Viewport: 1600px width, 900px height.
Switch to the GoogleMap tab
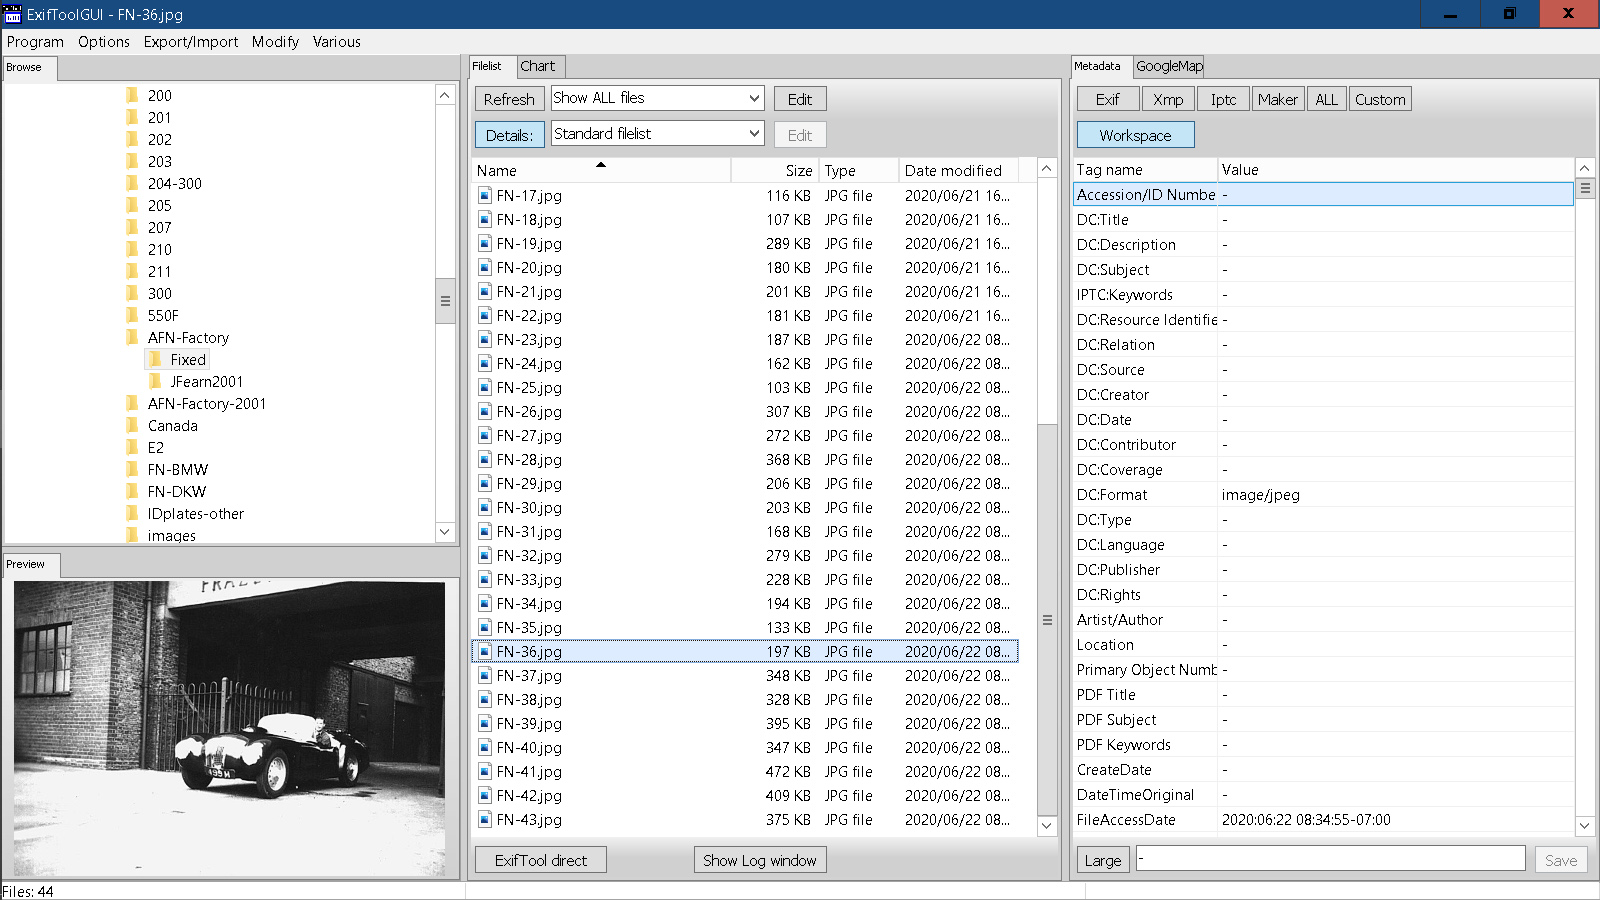[1168, 66]
